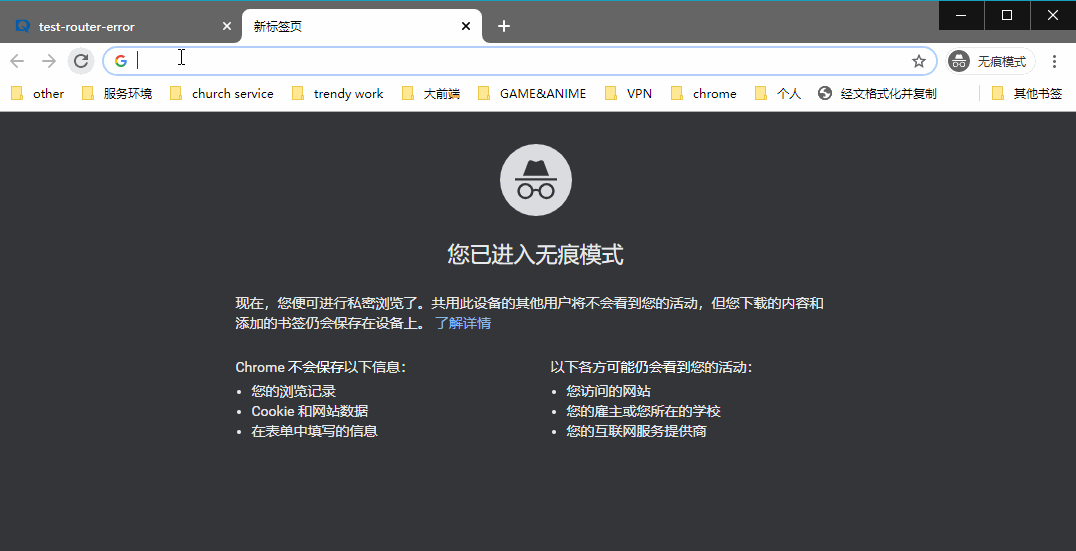Open the trendy work bookmark folder

click(x=338, y=93)
